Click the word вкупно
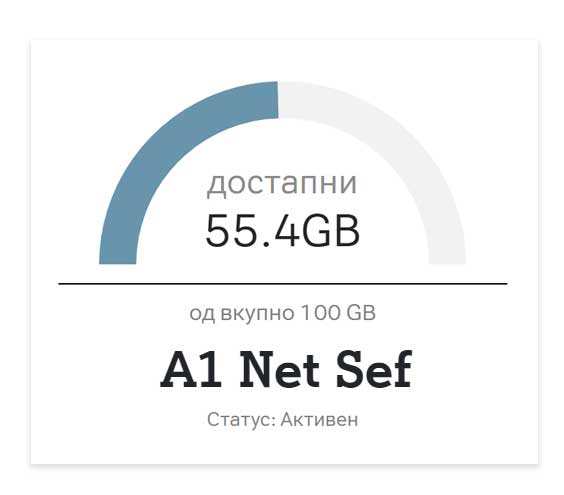The height and width of the screenshot is (495, 564). 257,313
